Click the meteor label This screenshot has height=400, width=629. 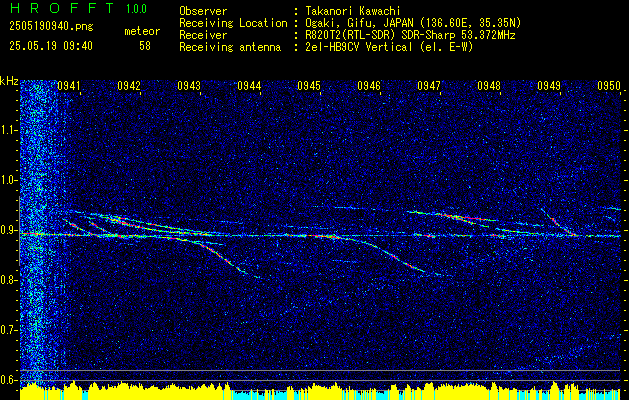coord(142,32)
